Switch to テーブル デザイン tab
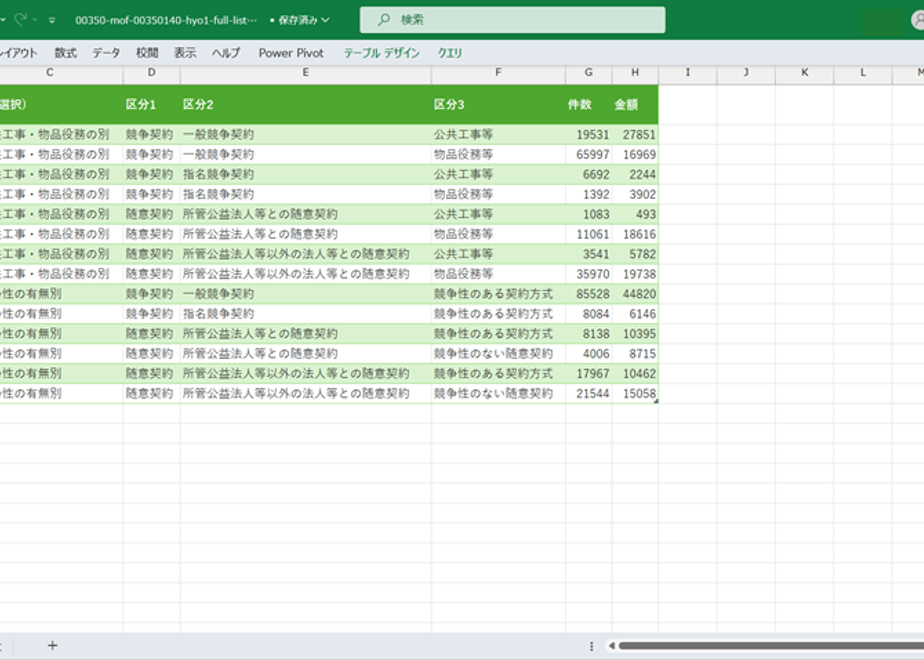This screenshot has height=660, width=924. pos(381,53)
